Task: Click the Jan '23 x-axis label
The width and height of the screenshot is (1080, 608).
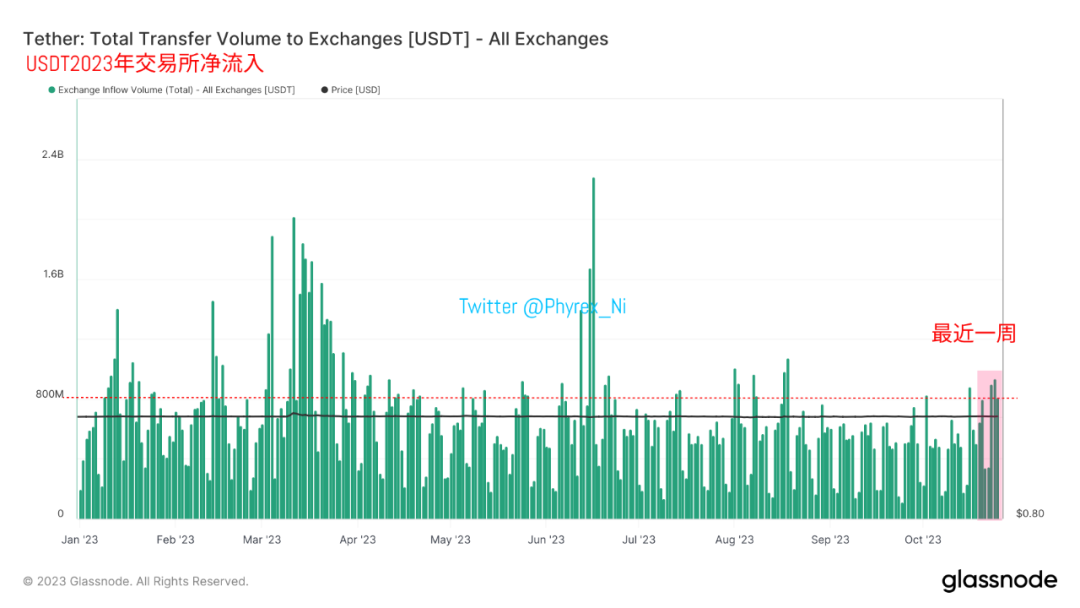Action: (79, 540)
